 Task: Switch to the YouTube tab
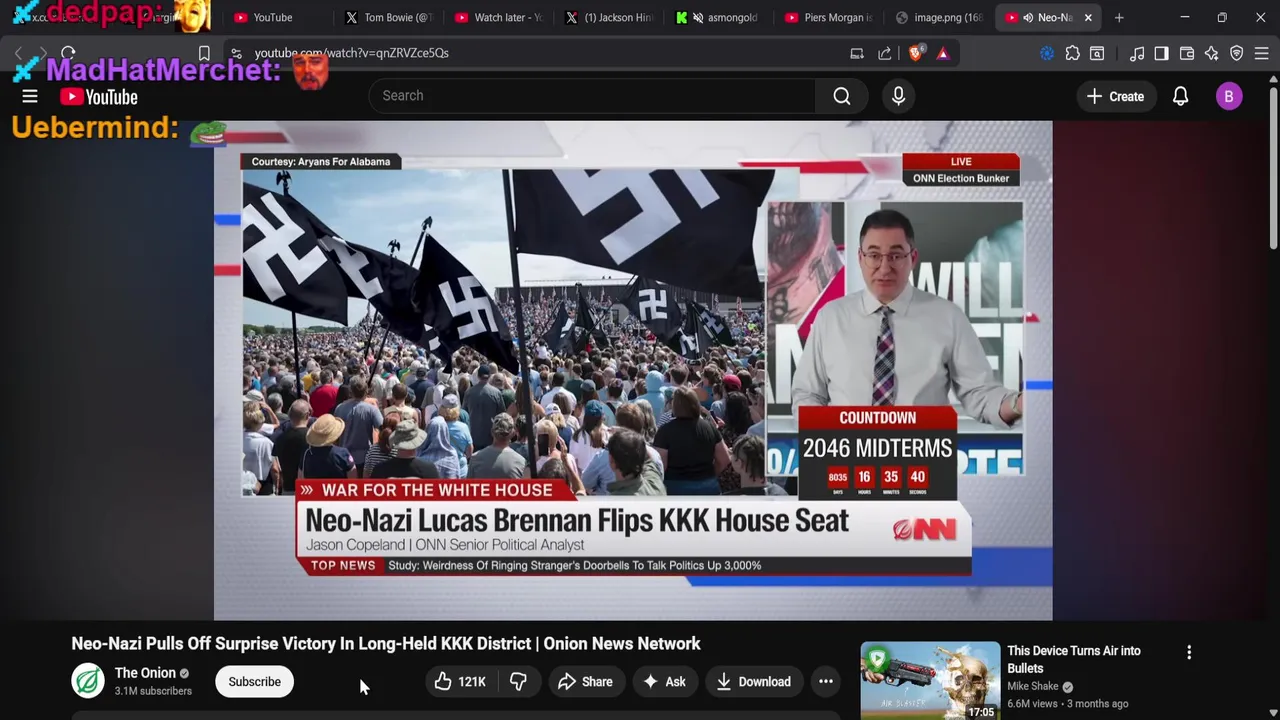tap(271, 17)
